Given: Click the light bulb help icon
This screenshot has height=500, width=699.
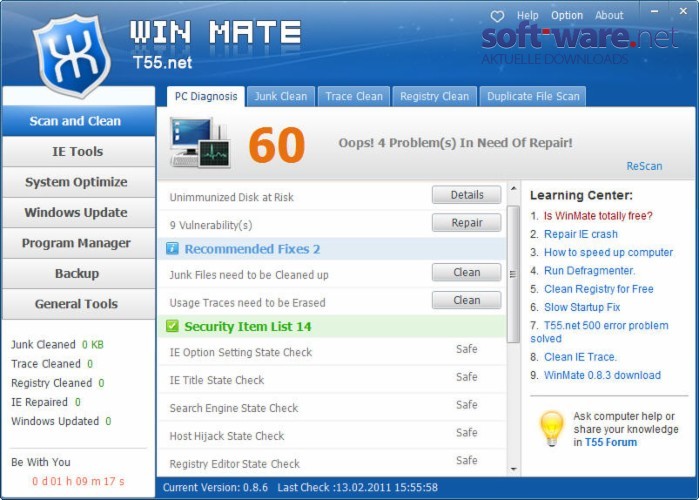Looking at the screenshot, I should 551,428.
